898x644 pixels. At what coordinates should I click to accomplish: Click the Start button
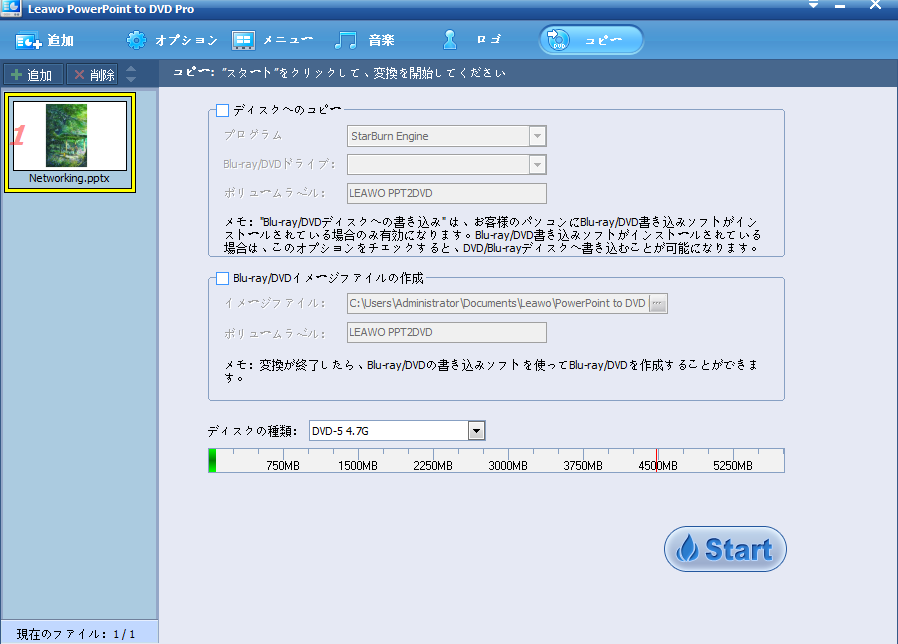coord(725,549)
